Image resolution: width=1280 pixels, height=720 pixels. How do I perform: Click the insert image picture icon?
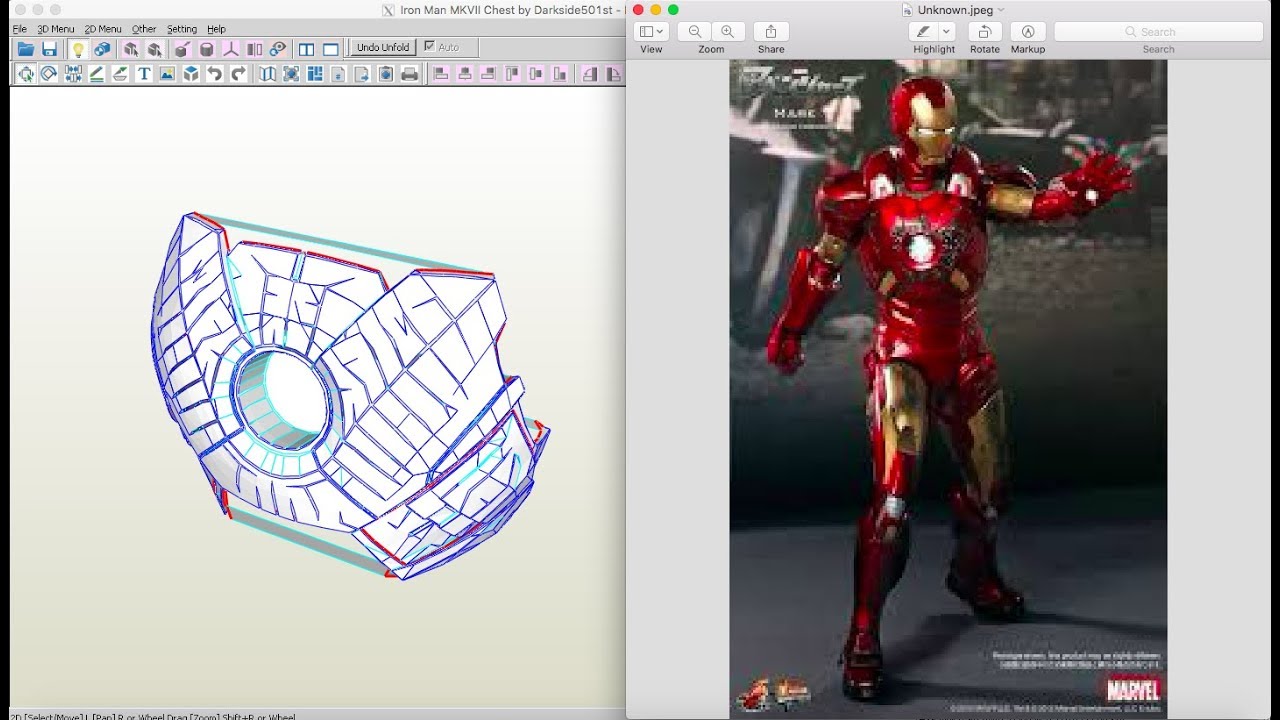[167, 73]
